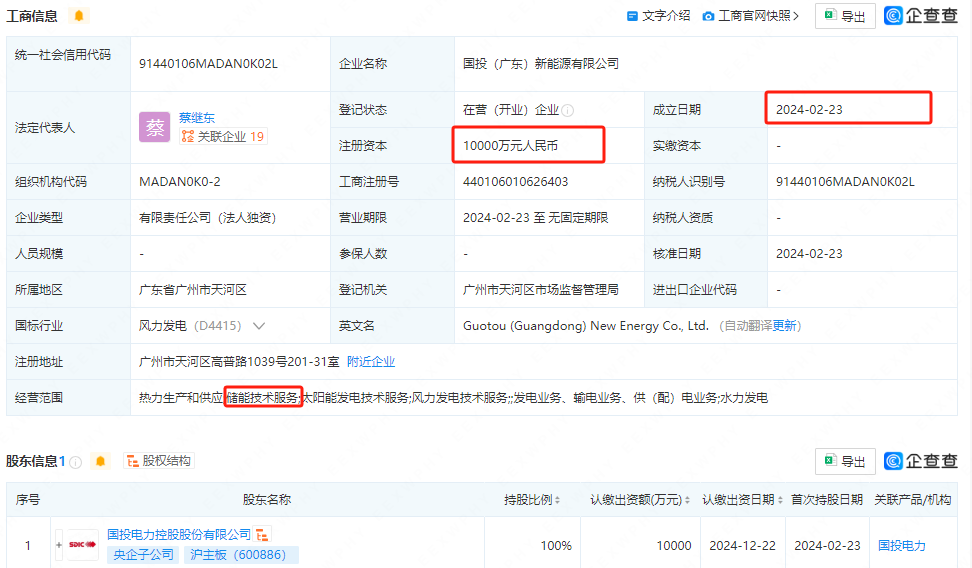Click the 央企子公司 tag
Image resolution: width=972 pixels, height=568 pixels.
(x=143, y=554)
